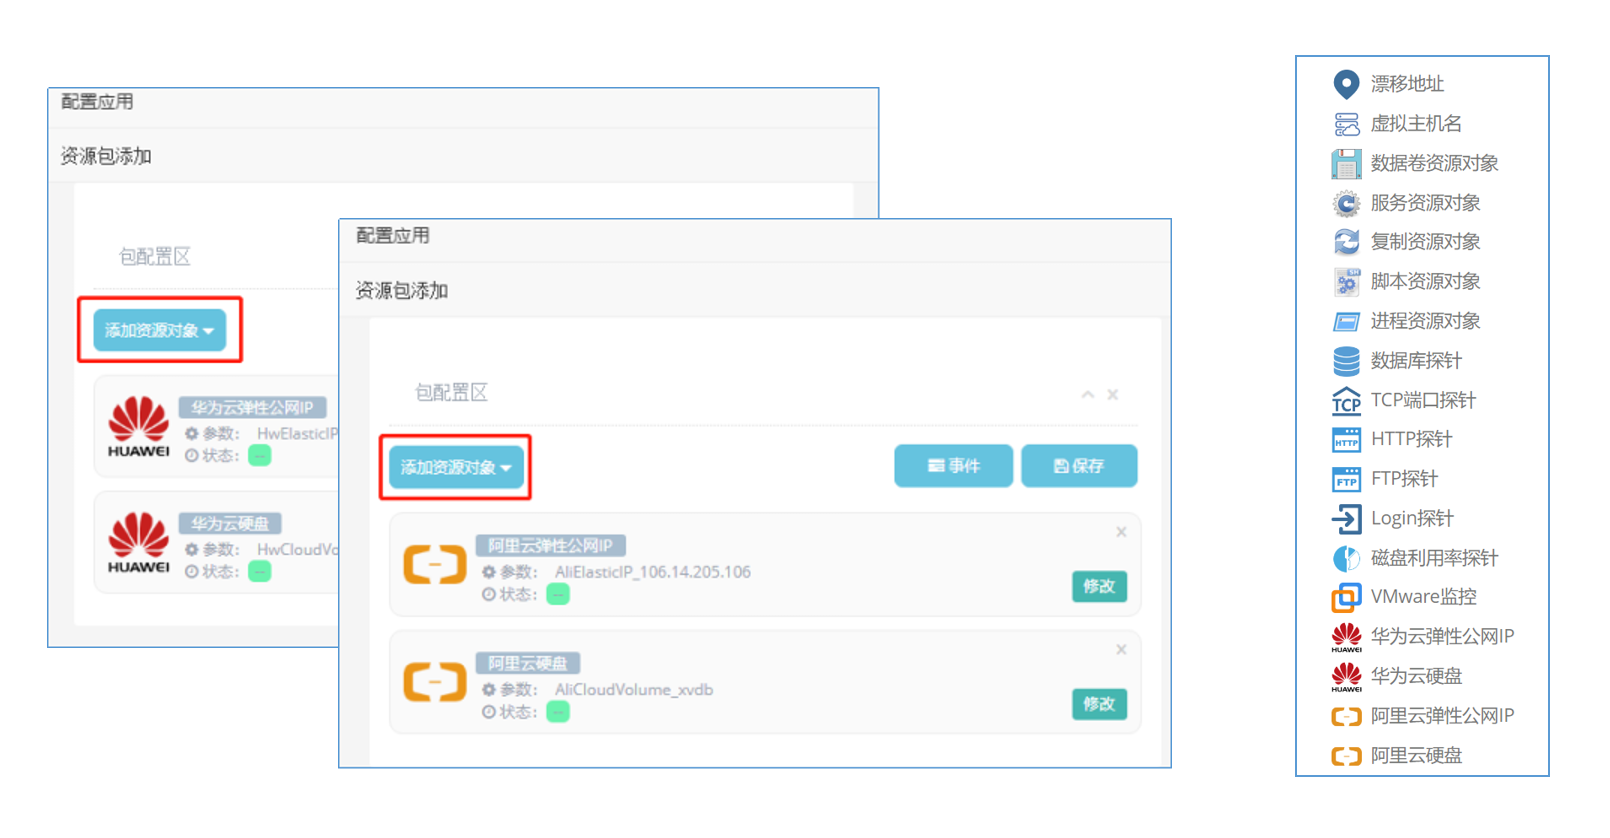This screenshot has height=838, width=1610.
Task: Click the 漂移地址 location pin icon
Action: 1346,84
